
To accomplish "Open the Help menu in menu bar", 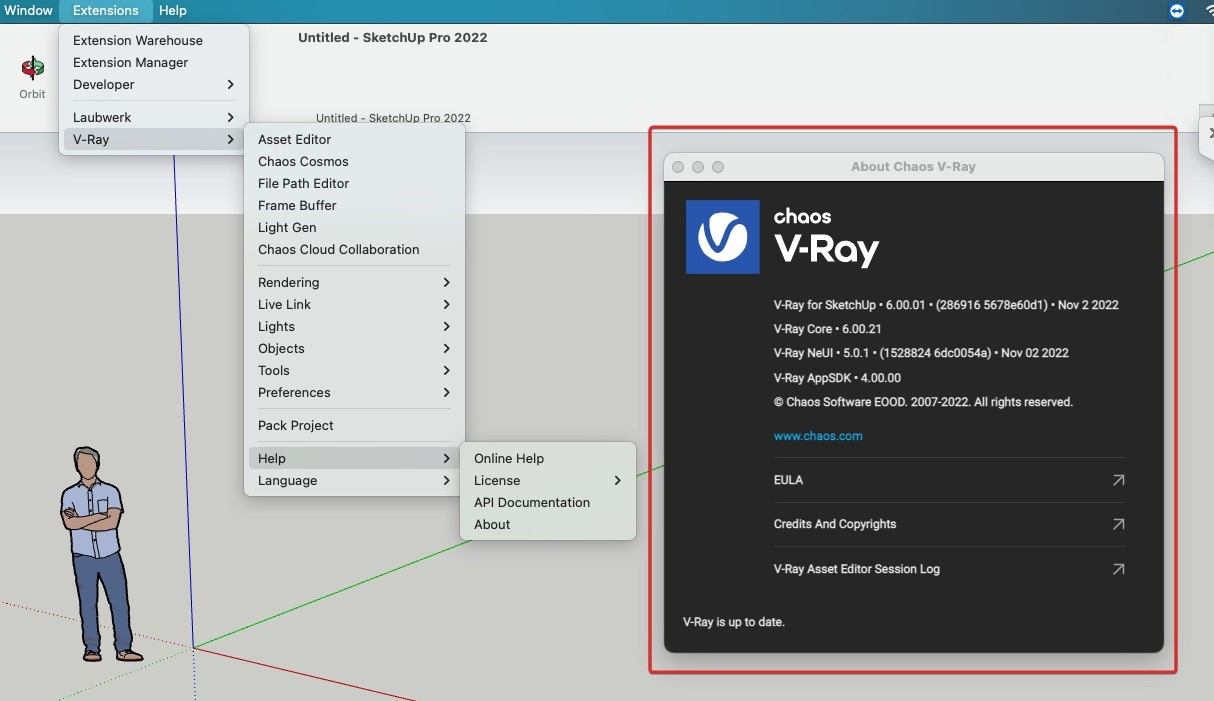I will [x=173, y=10].
